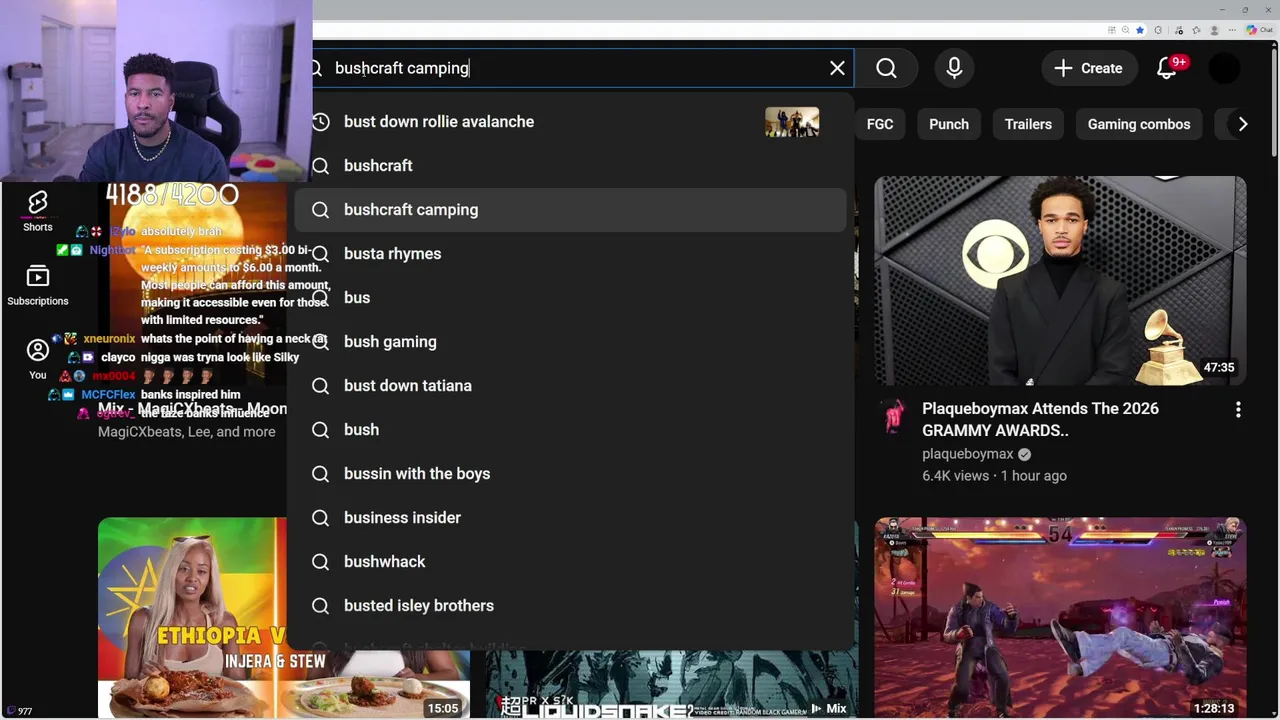This screenshot has width=1280, height=720.
Task: Open the Create menu
Action: (1088, 68)
